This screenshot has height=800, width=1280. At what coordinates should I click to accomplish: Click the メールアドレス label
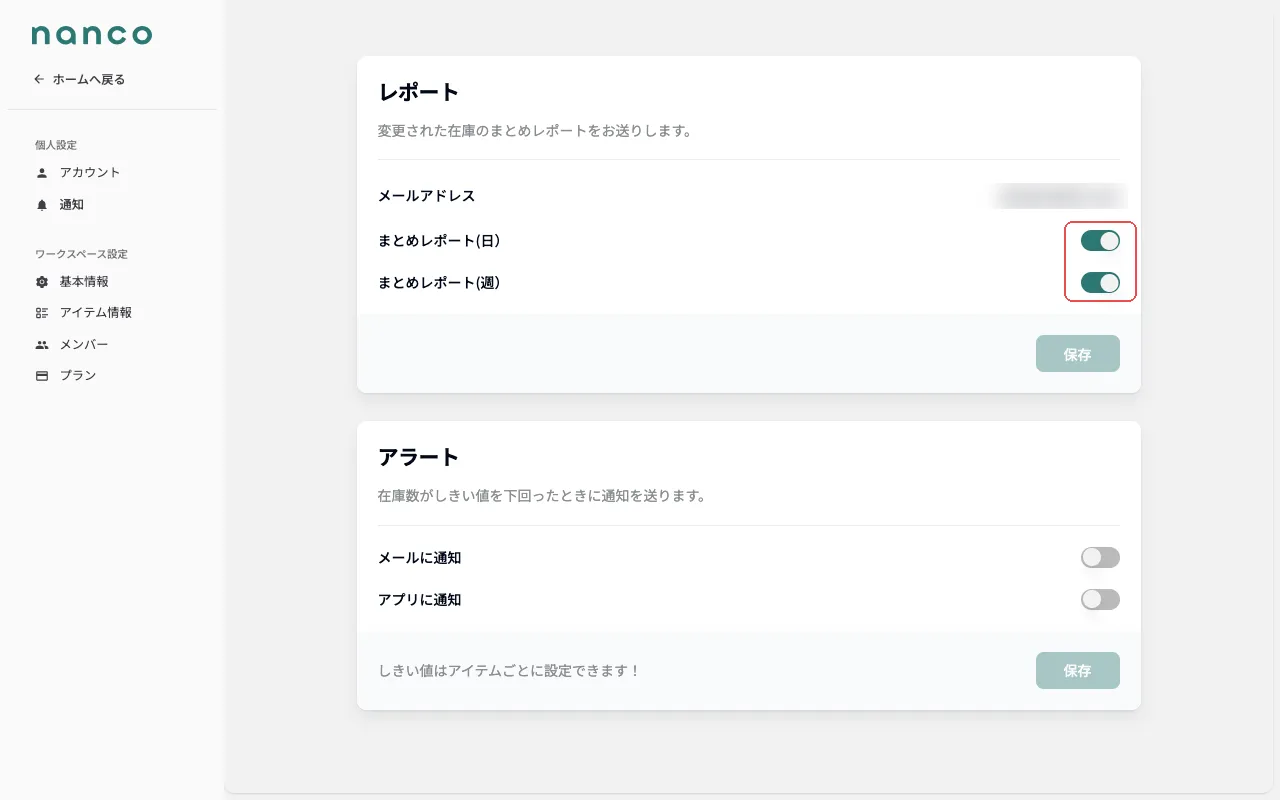pyautogui.click(x=427, y=196)
